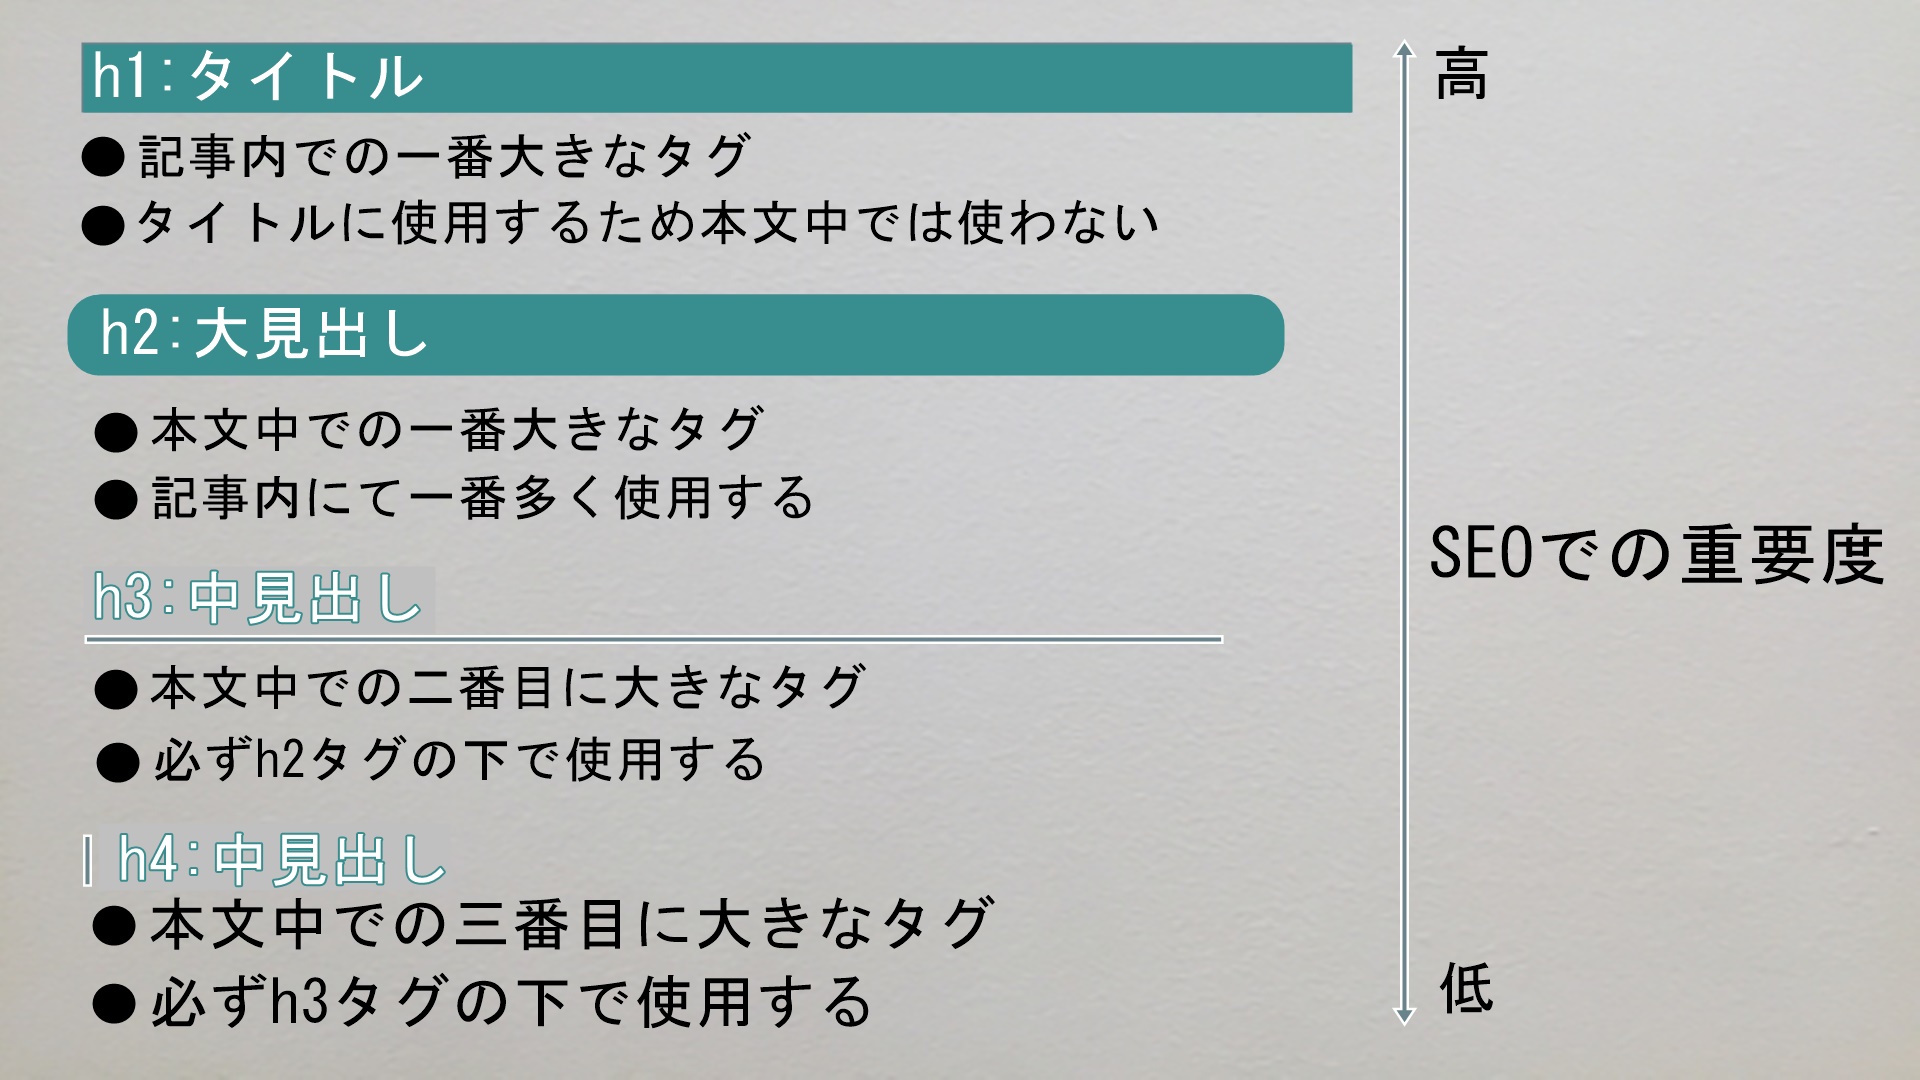
Task: Click the bullet before 記事内での一番大きなタグ
Action: pos(103,158)
